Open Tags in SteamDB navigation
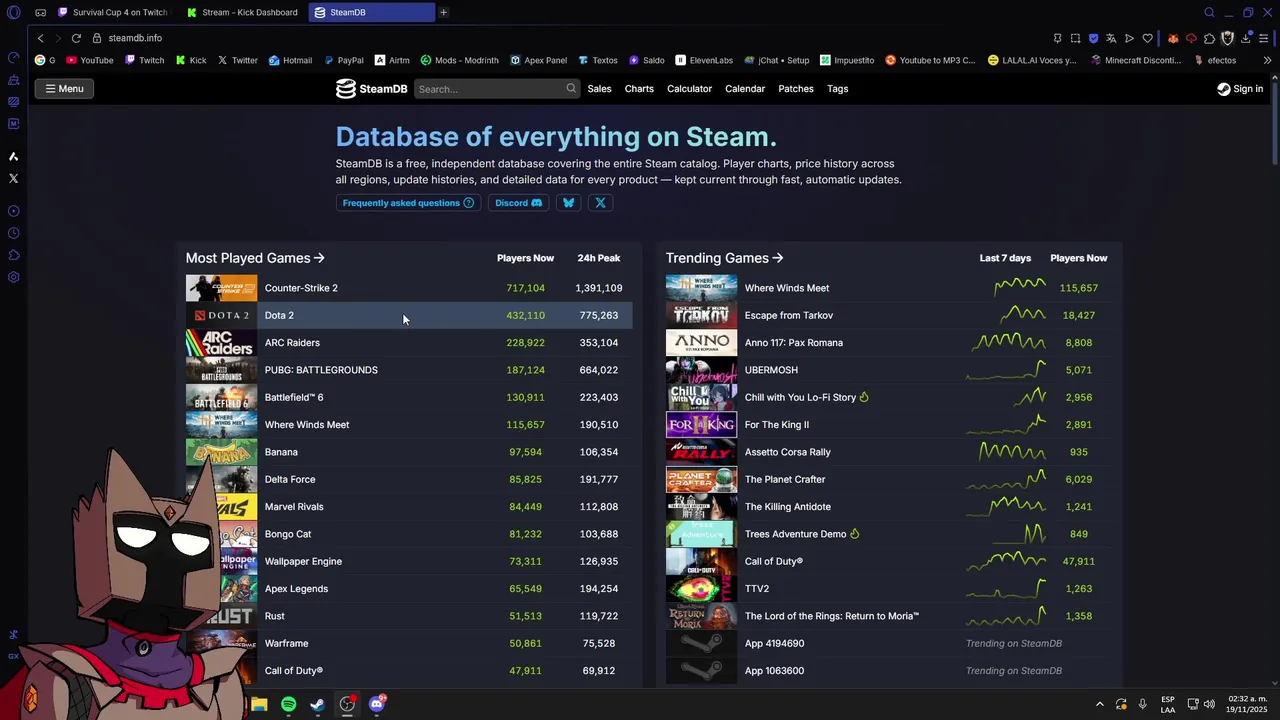This screenshot has width=1280, height=720. coord(838,89)
